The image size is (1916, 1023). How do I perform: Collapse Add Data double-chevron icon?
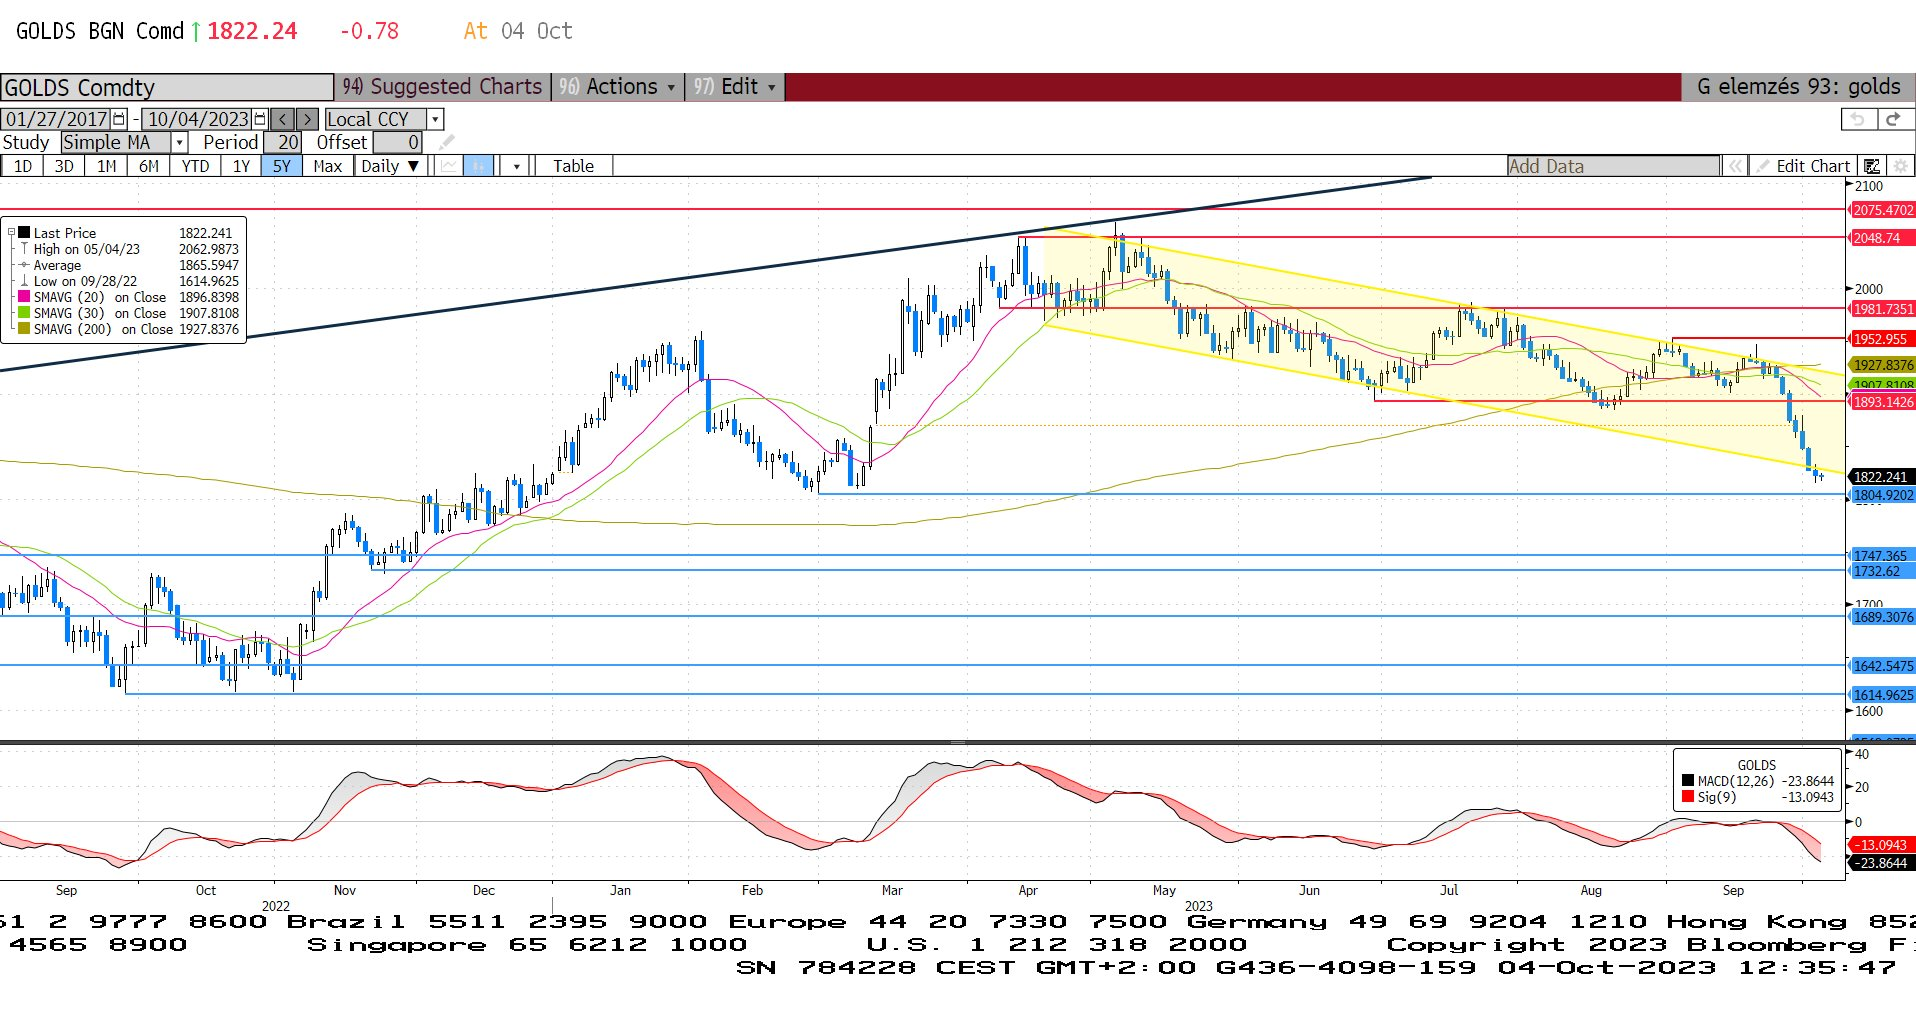pos(1735,166)
